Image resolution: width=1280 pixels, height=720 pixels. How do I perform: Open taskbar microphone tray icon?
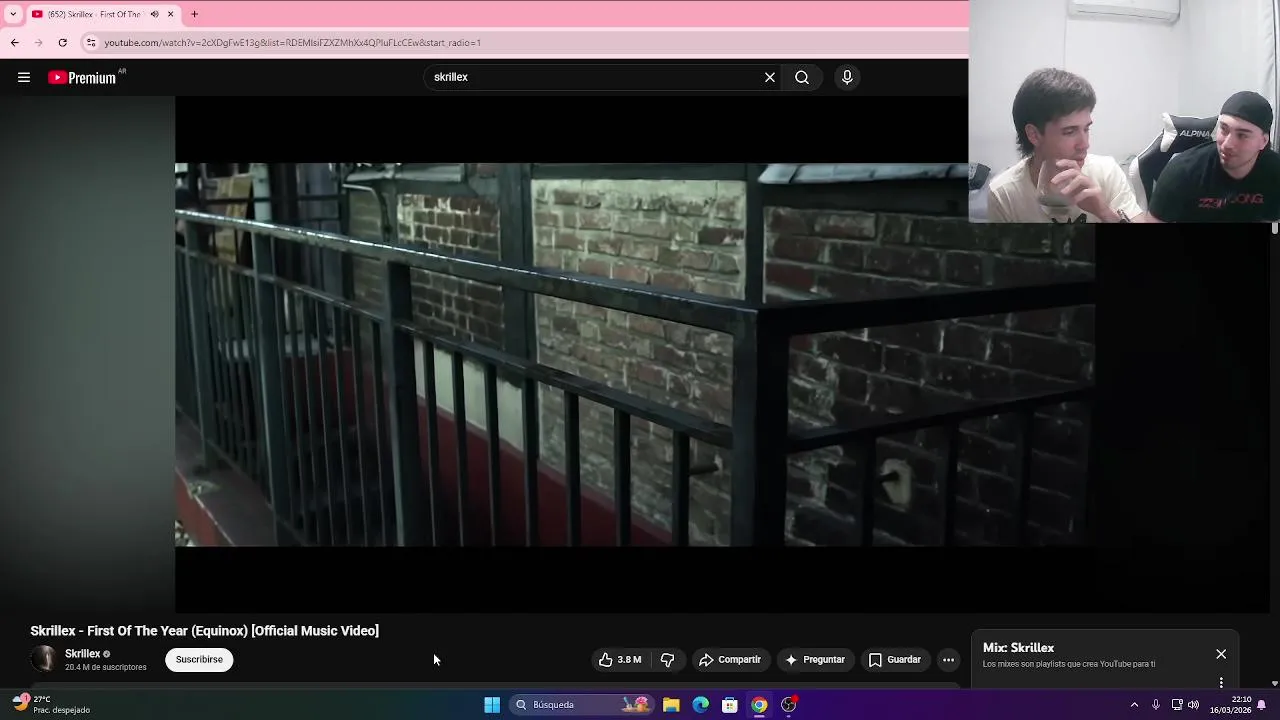click(1156, 705)
